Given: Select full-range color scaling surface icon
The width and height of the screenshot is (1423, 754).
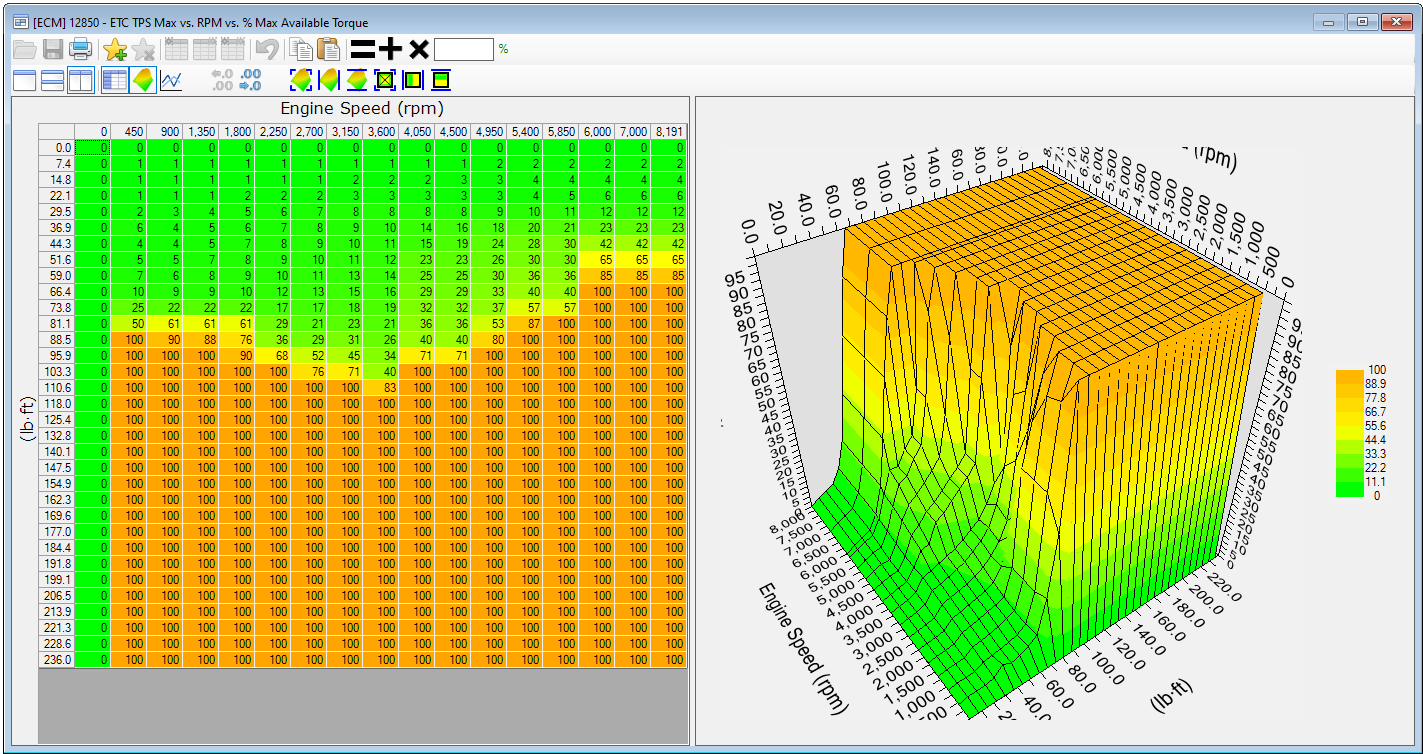Looking at the screenshot, I should click(301, 80).
